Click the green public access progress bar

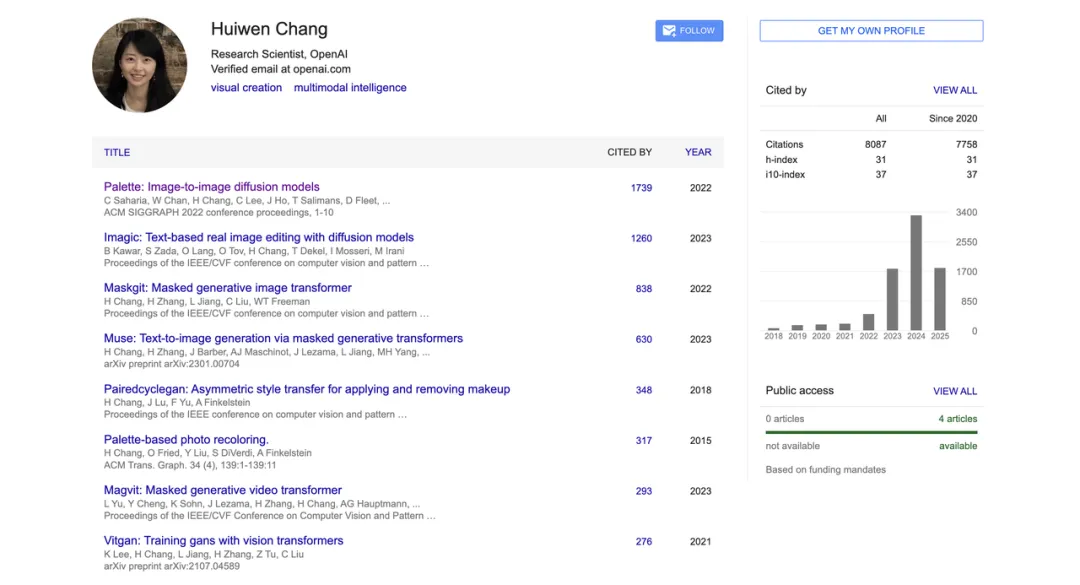click(871, 432)
